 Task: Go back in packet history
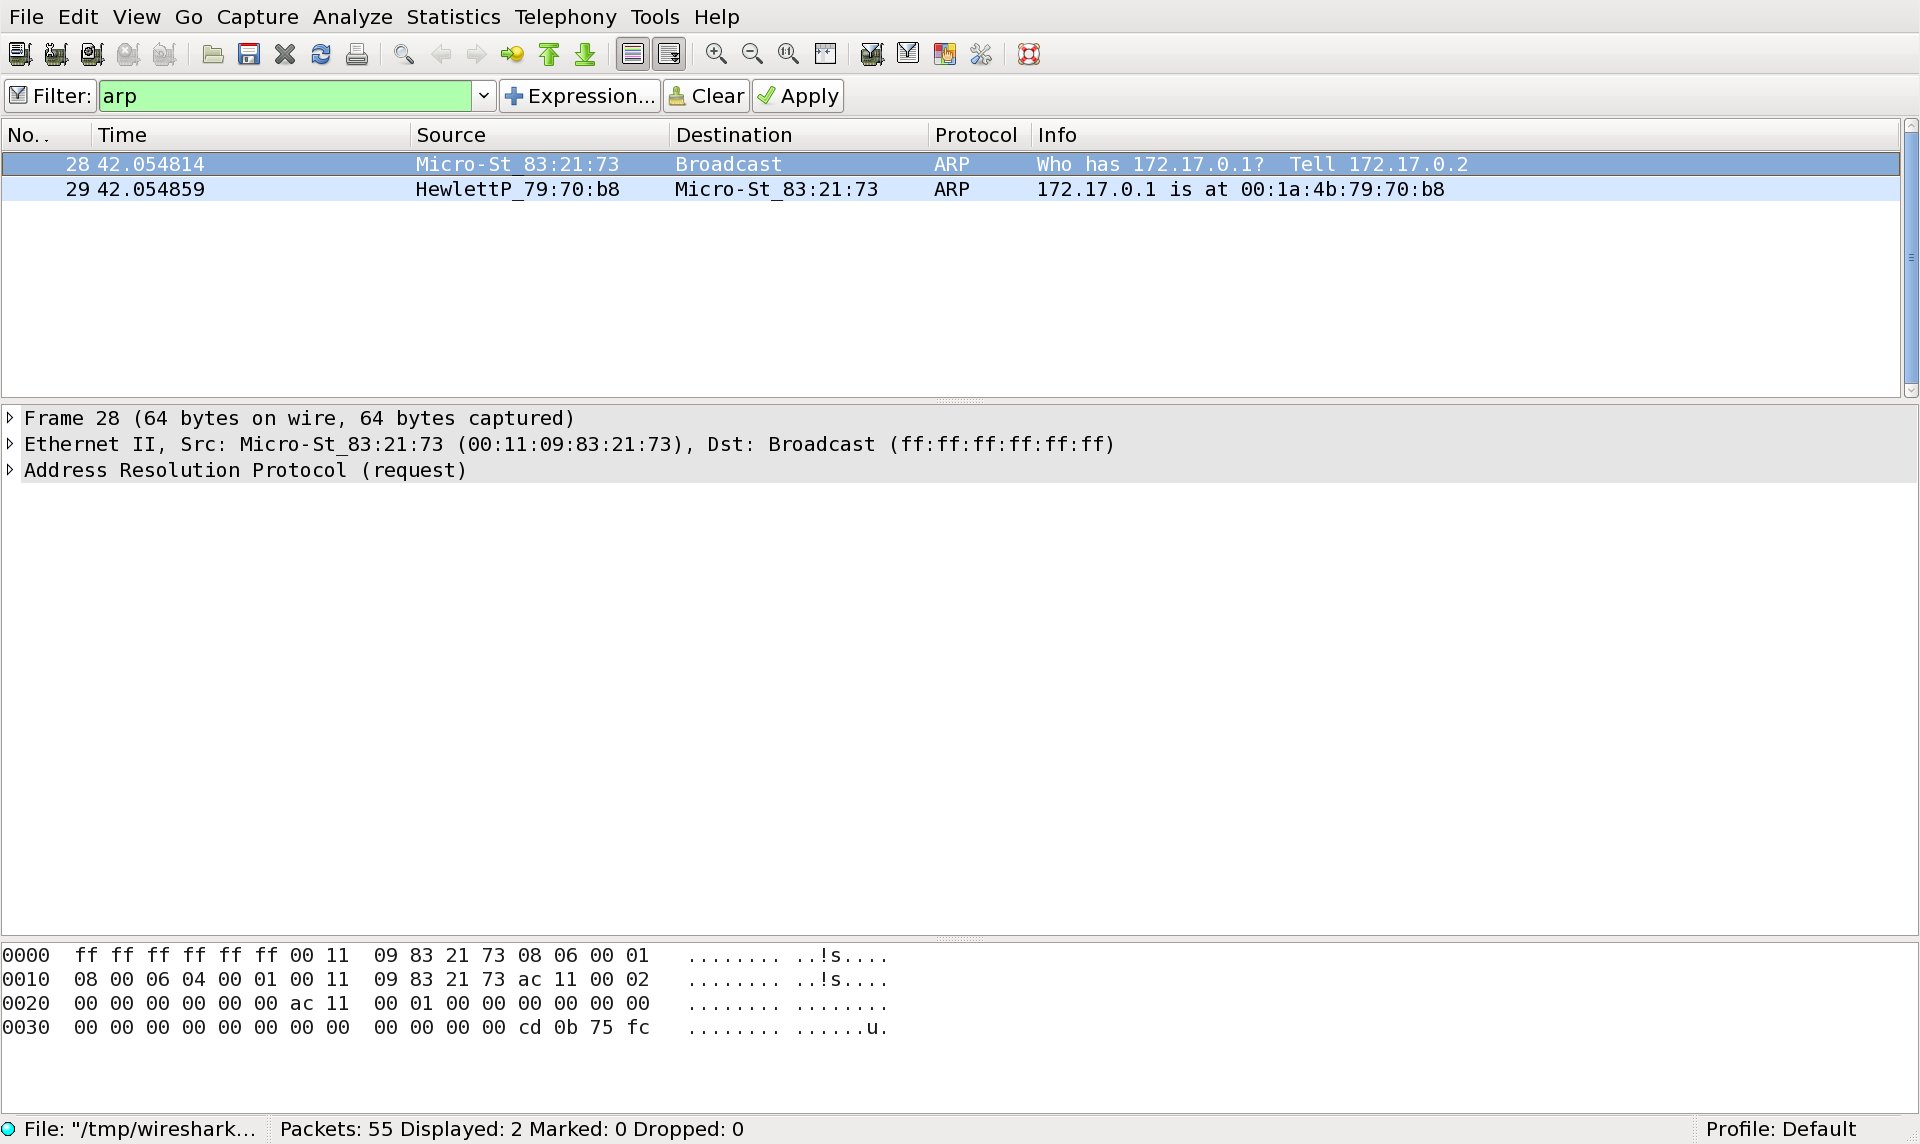(441, 54)
